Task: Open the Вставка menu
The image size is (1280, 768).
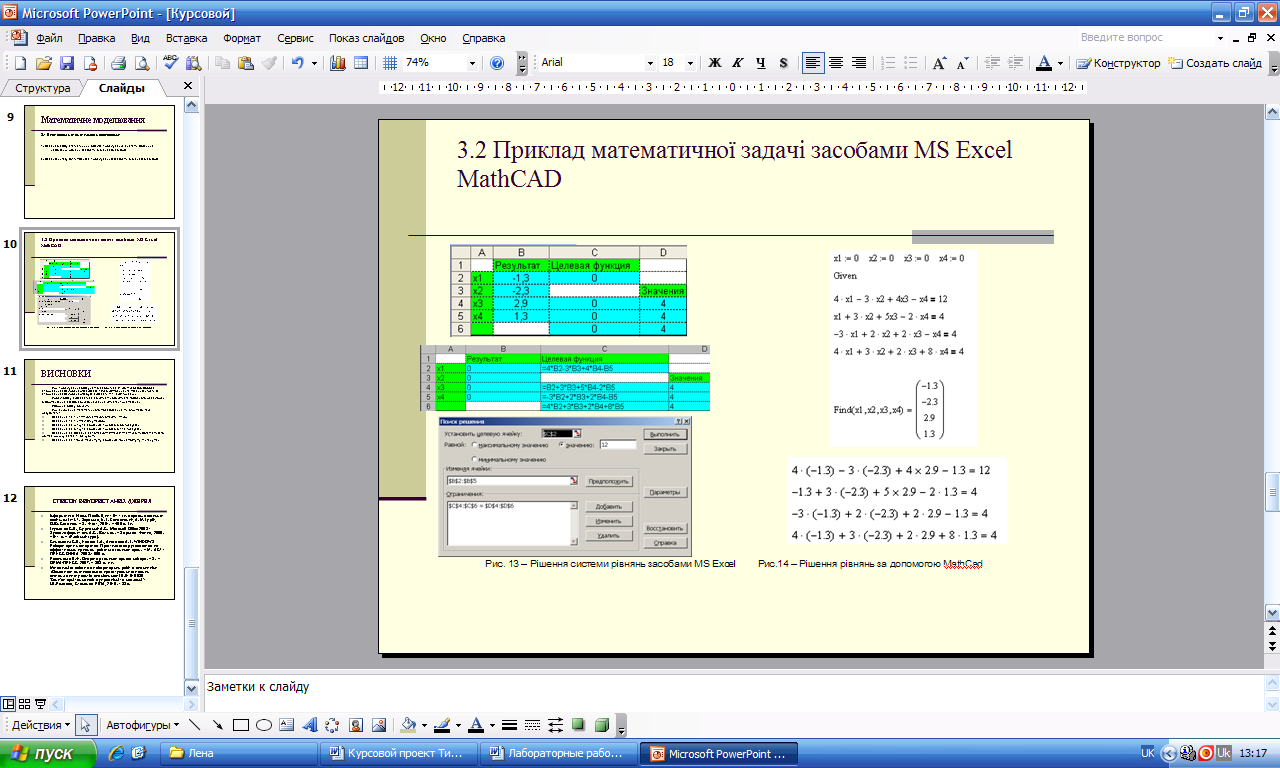Action: (x=186, y=38)
